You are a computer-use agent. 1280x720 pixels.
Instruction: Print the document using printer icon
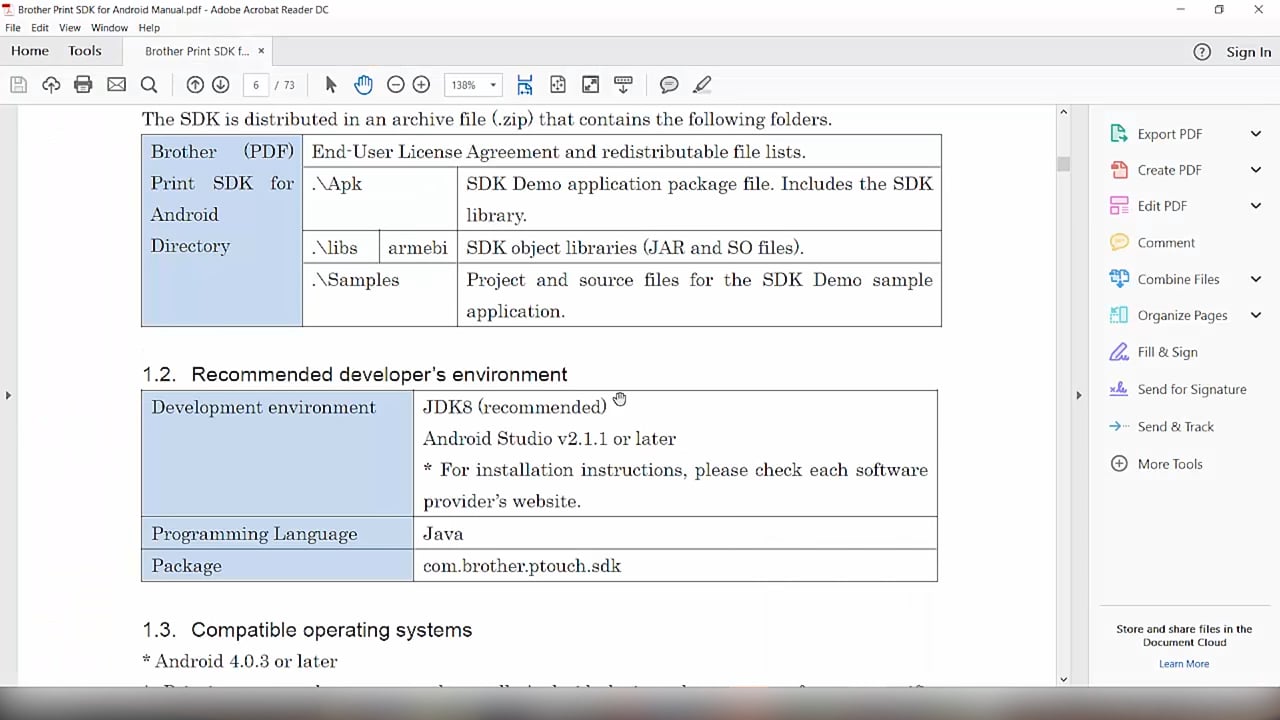coord(83,85)
